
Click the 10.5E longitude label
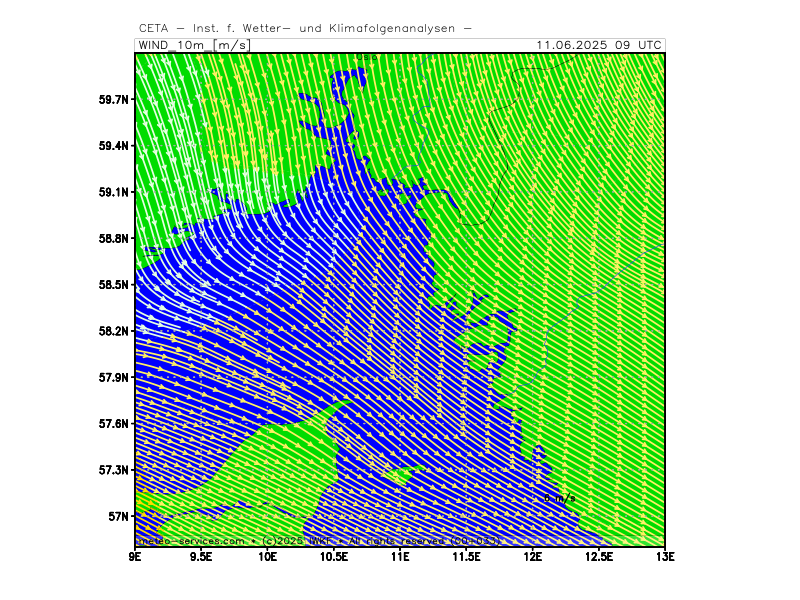(x=333, y=556)
